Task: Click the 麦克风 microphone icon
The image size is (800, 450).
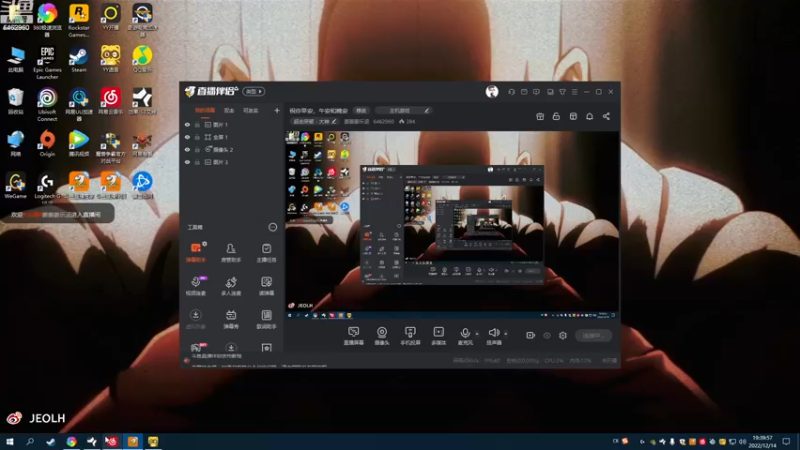Action: (x=465, y=333)
